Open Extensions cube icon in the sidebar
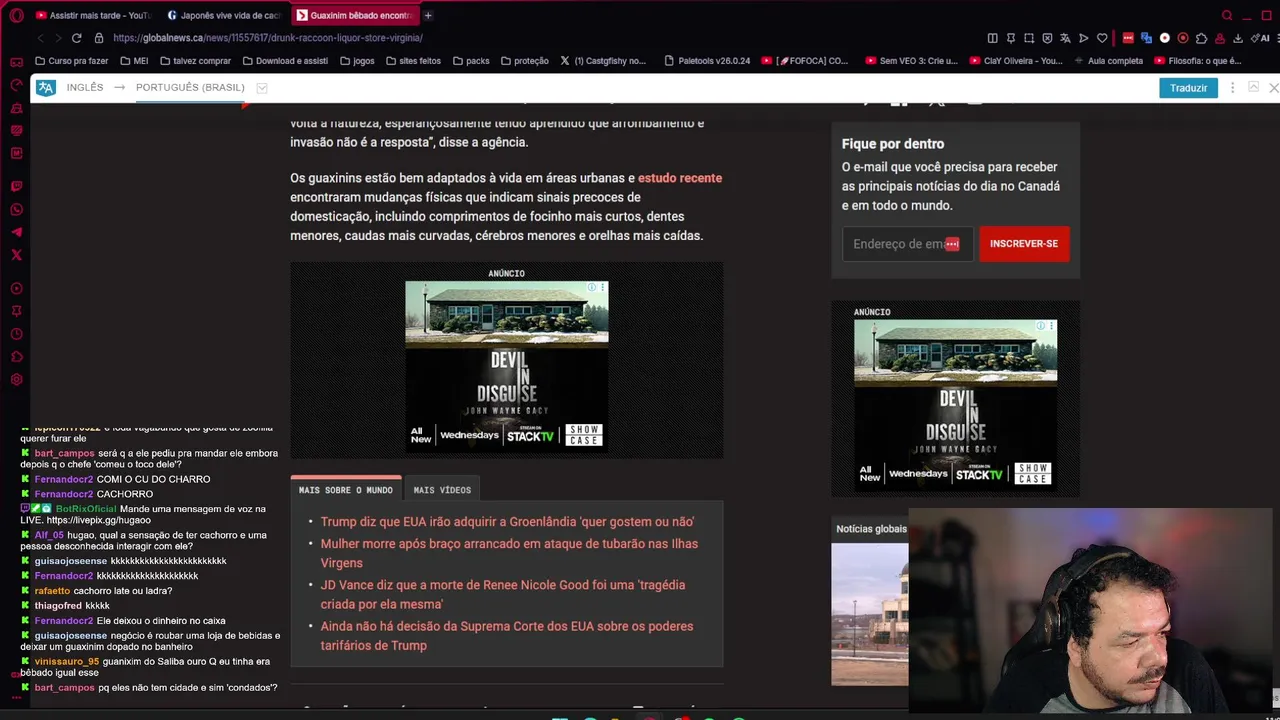 (16, 357)
